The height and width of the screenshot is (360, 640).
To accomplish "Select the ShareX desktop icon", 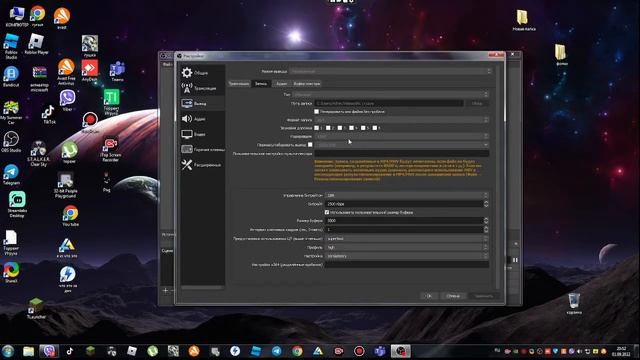I will 11,273.
